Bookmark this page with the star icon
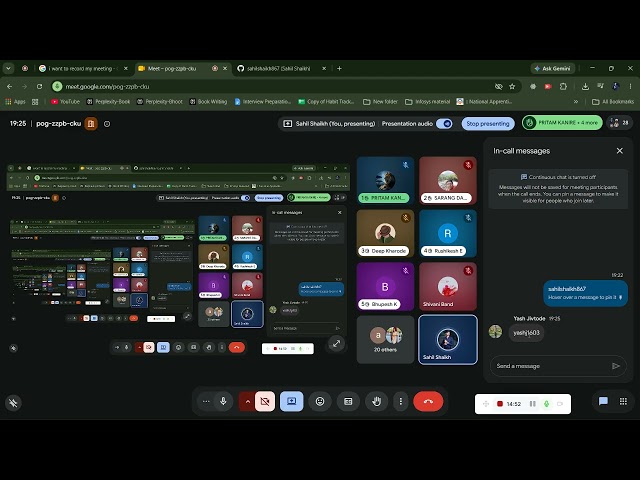The height and width of the screenshot is (480, 640). tap(512, 87)
